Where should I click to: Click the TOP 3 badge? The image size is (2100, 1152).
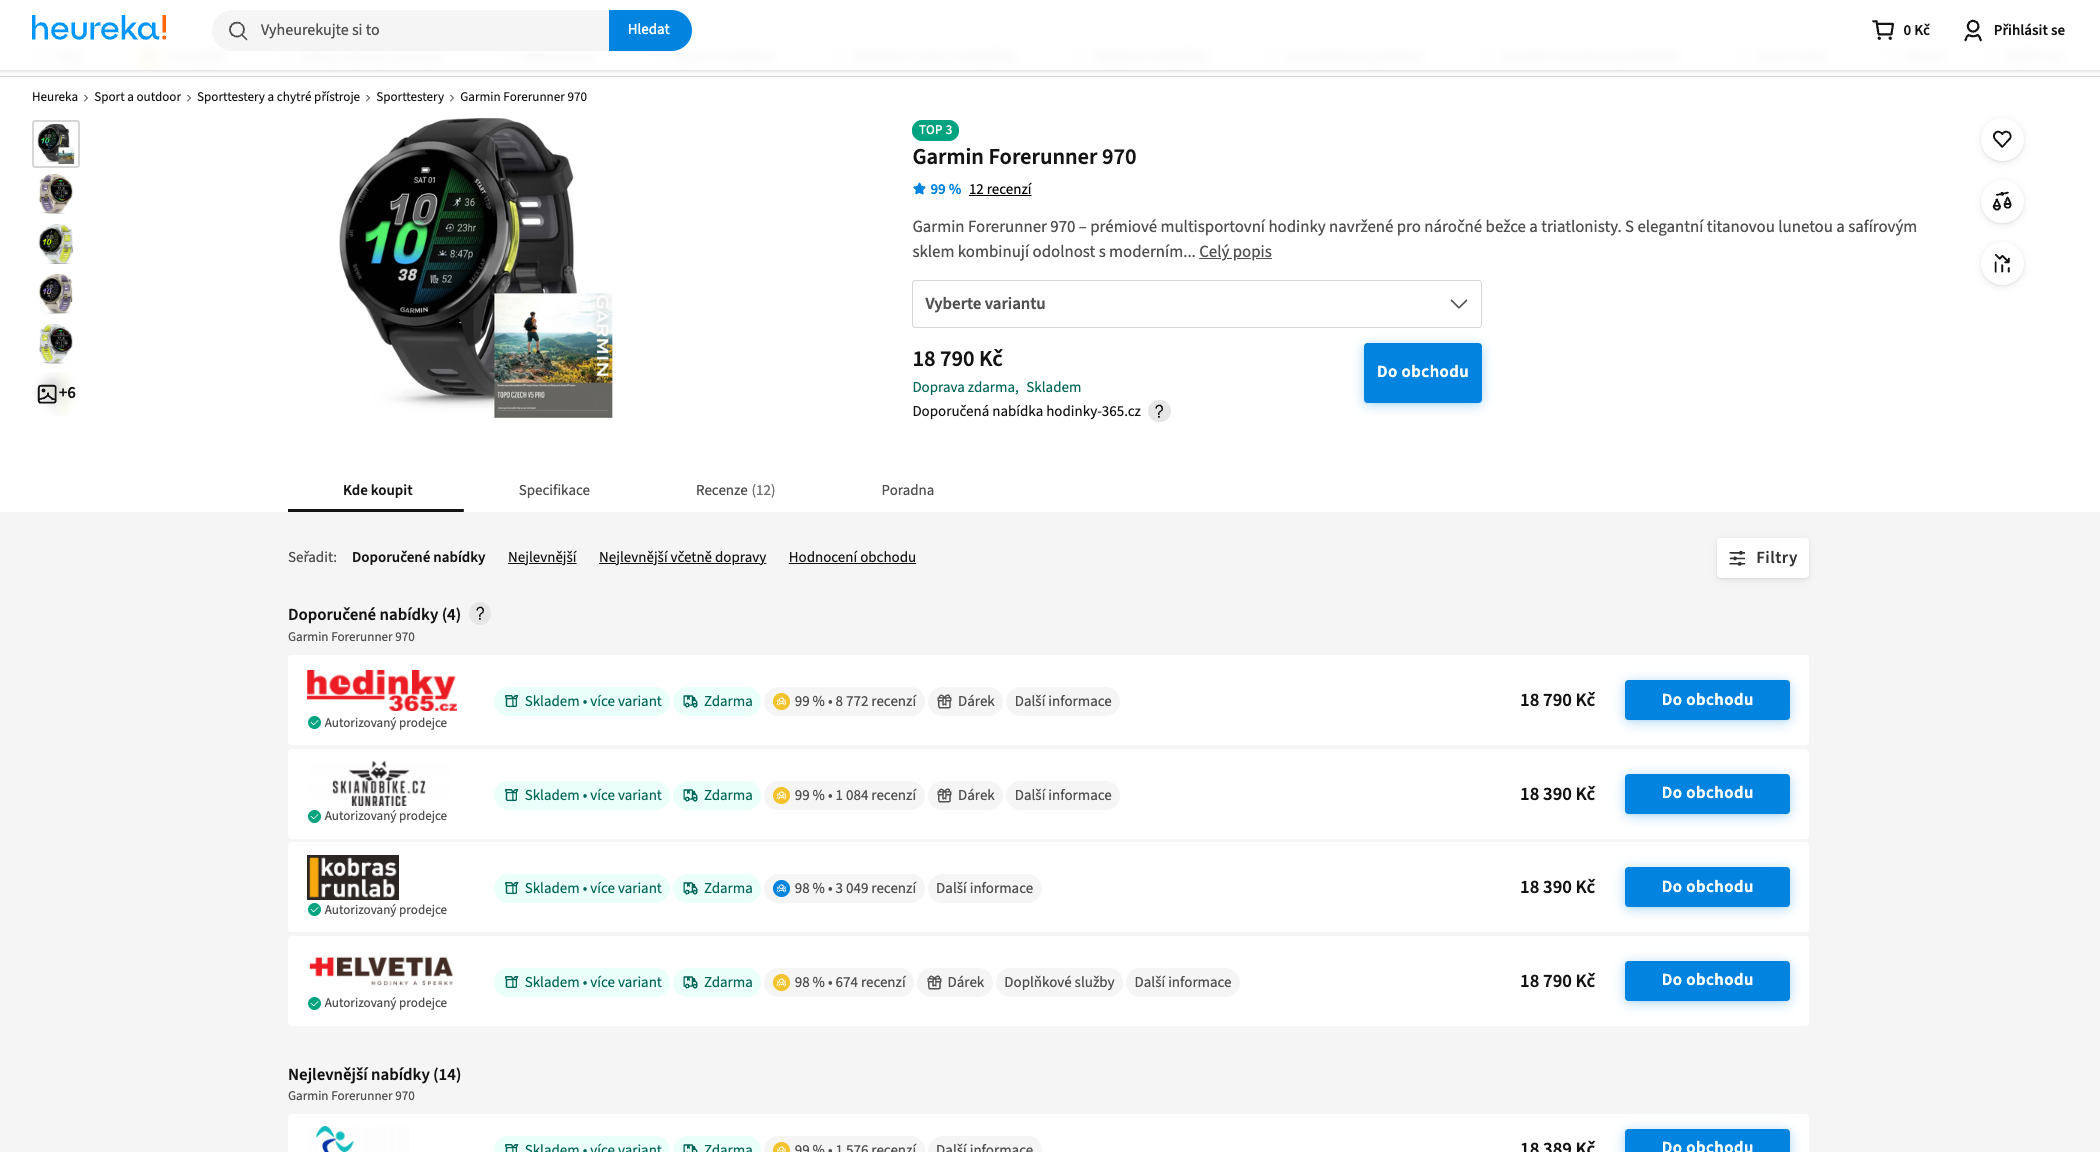pos(935,130)
